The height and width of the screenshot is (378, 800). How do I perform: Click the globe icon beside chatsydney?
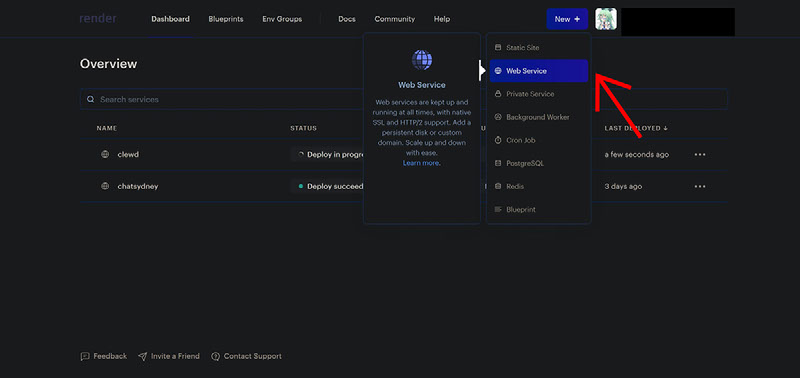pyautogui.click(x=105, y=186)
